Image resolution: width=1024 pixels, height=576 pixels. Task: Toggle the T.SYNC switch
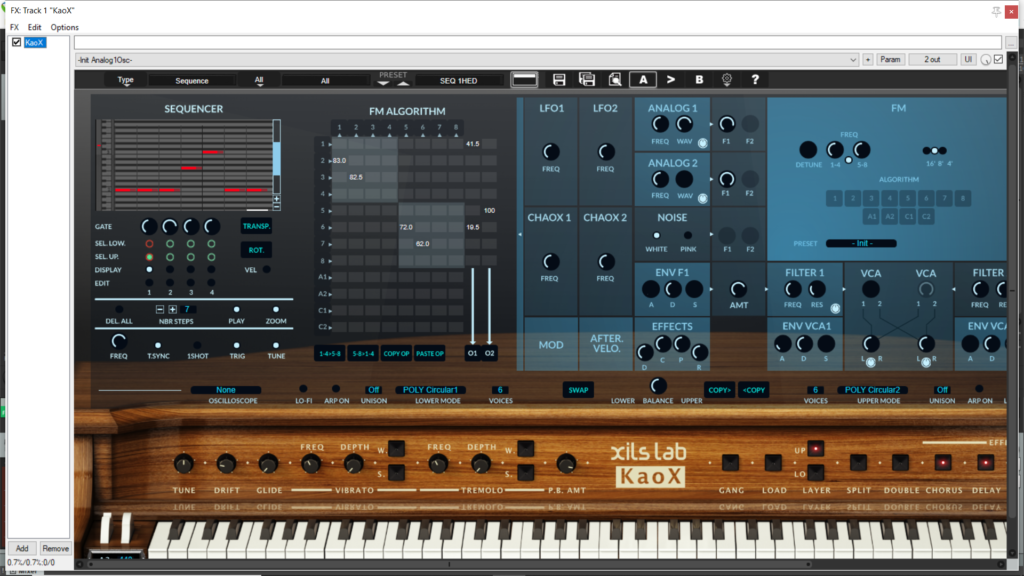(158, 345)
